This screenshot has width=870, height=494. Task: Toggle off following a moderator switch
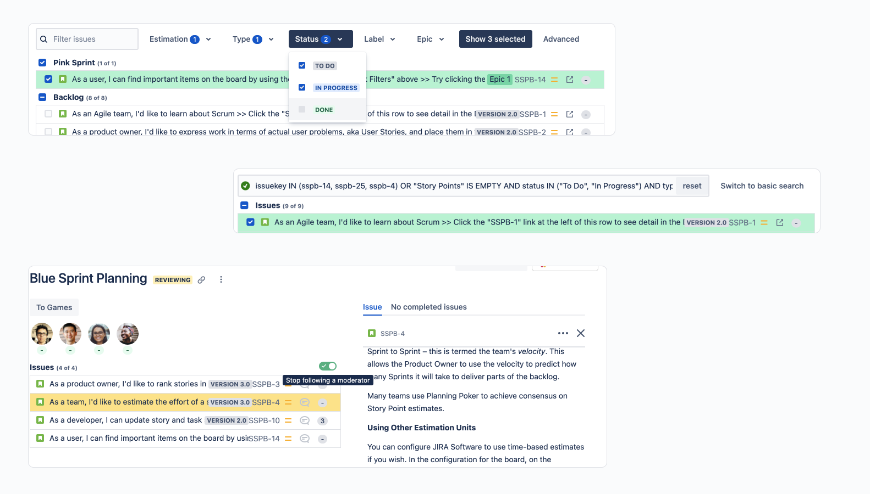tap(328, 366)
